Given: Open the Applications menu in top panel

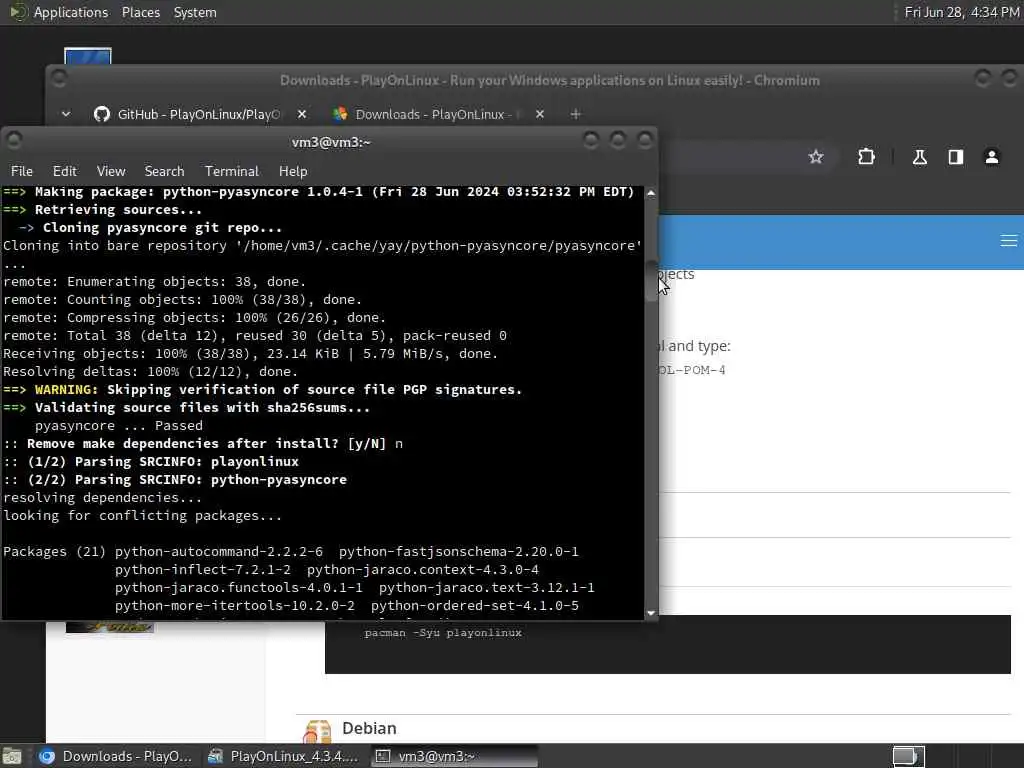Looking at the screenshot, I should tap(71, 12).
